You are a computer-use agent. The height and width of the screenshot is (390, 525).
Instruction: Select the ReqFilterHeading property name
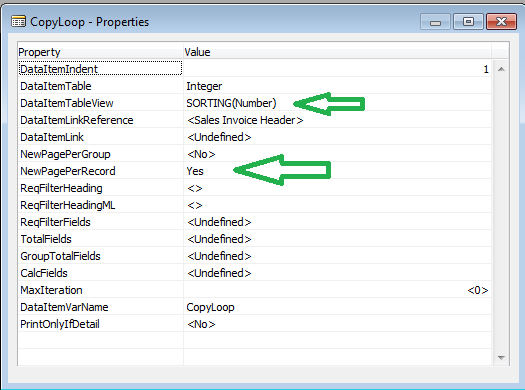[x=61, y=188]
